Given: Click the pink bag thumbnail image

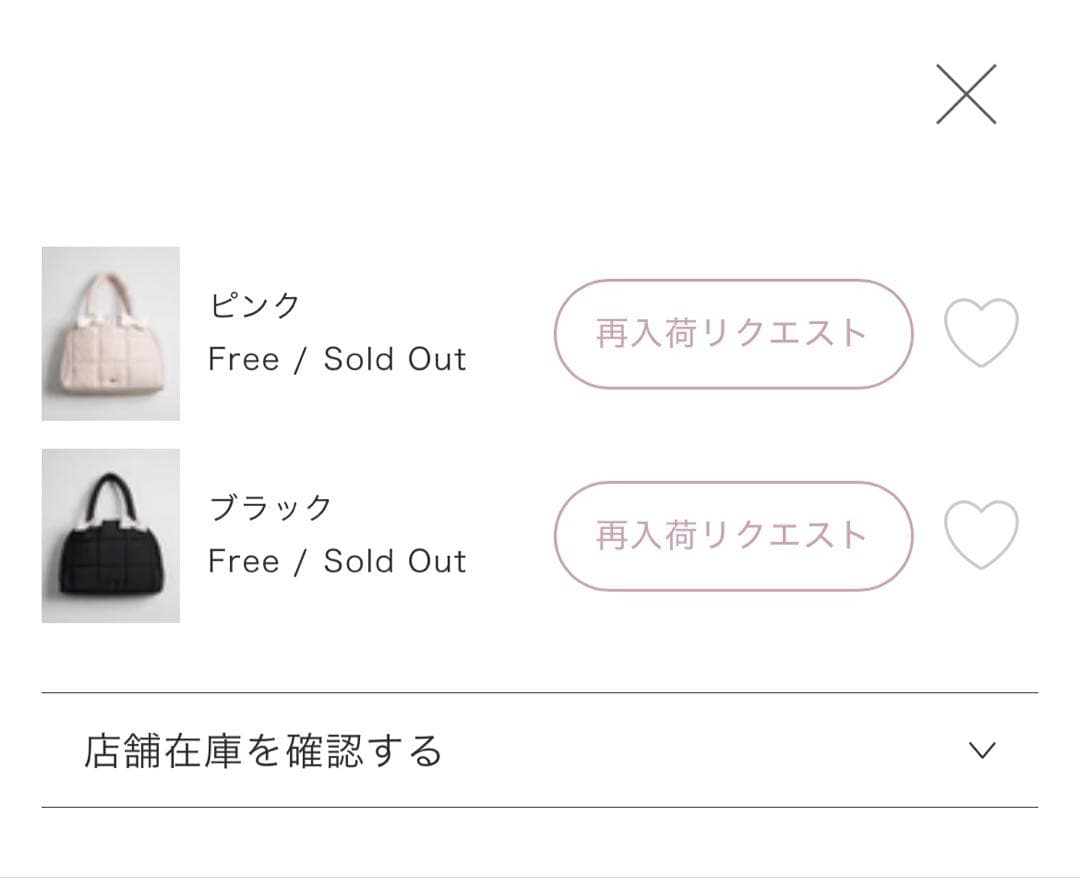Looking at the screenshot, I should pyautogui.click(x=110, y=334).
